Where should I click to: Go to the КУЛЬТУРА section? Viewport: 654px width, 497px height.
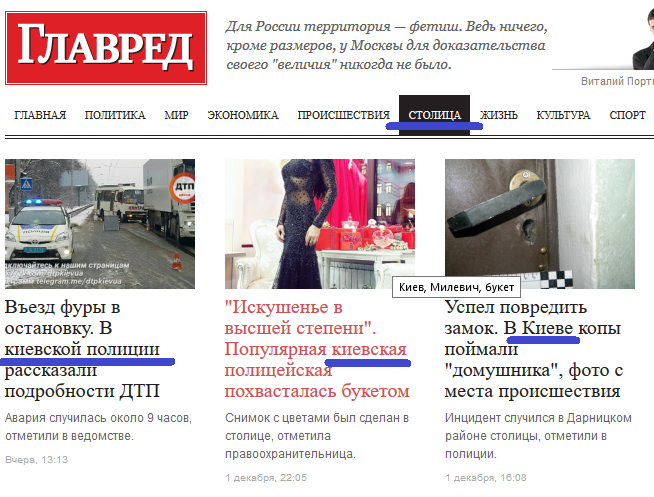563,115
